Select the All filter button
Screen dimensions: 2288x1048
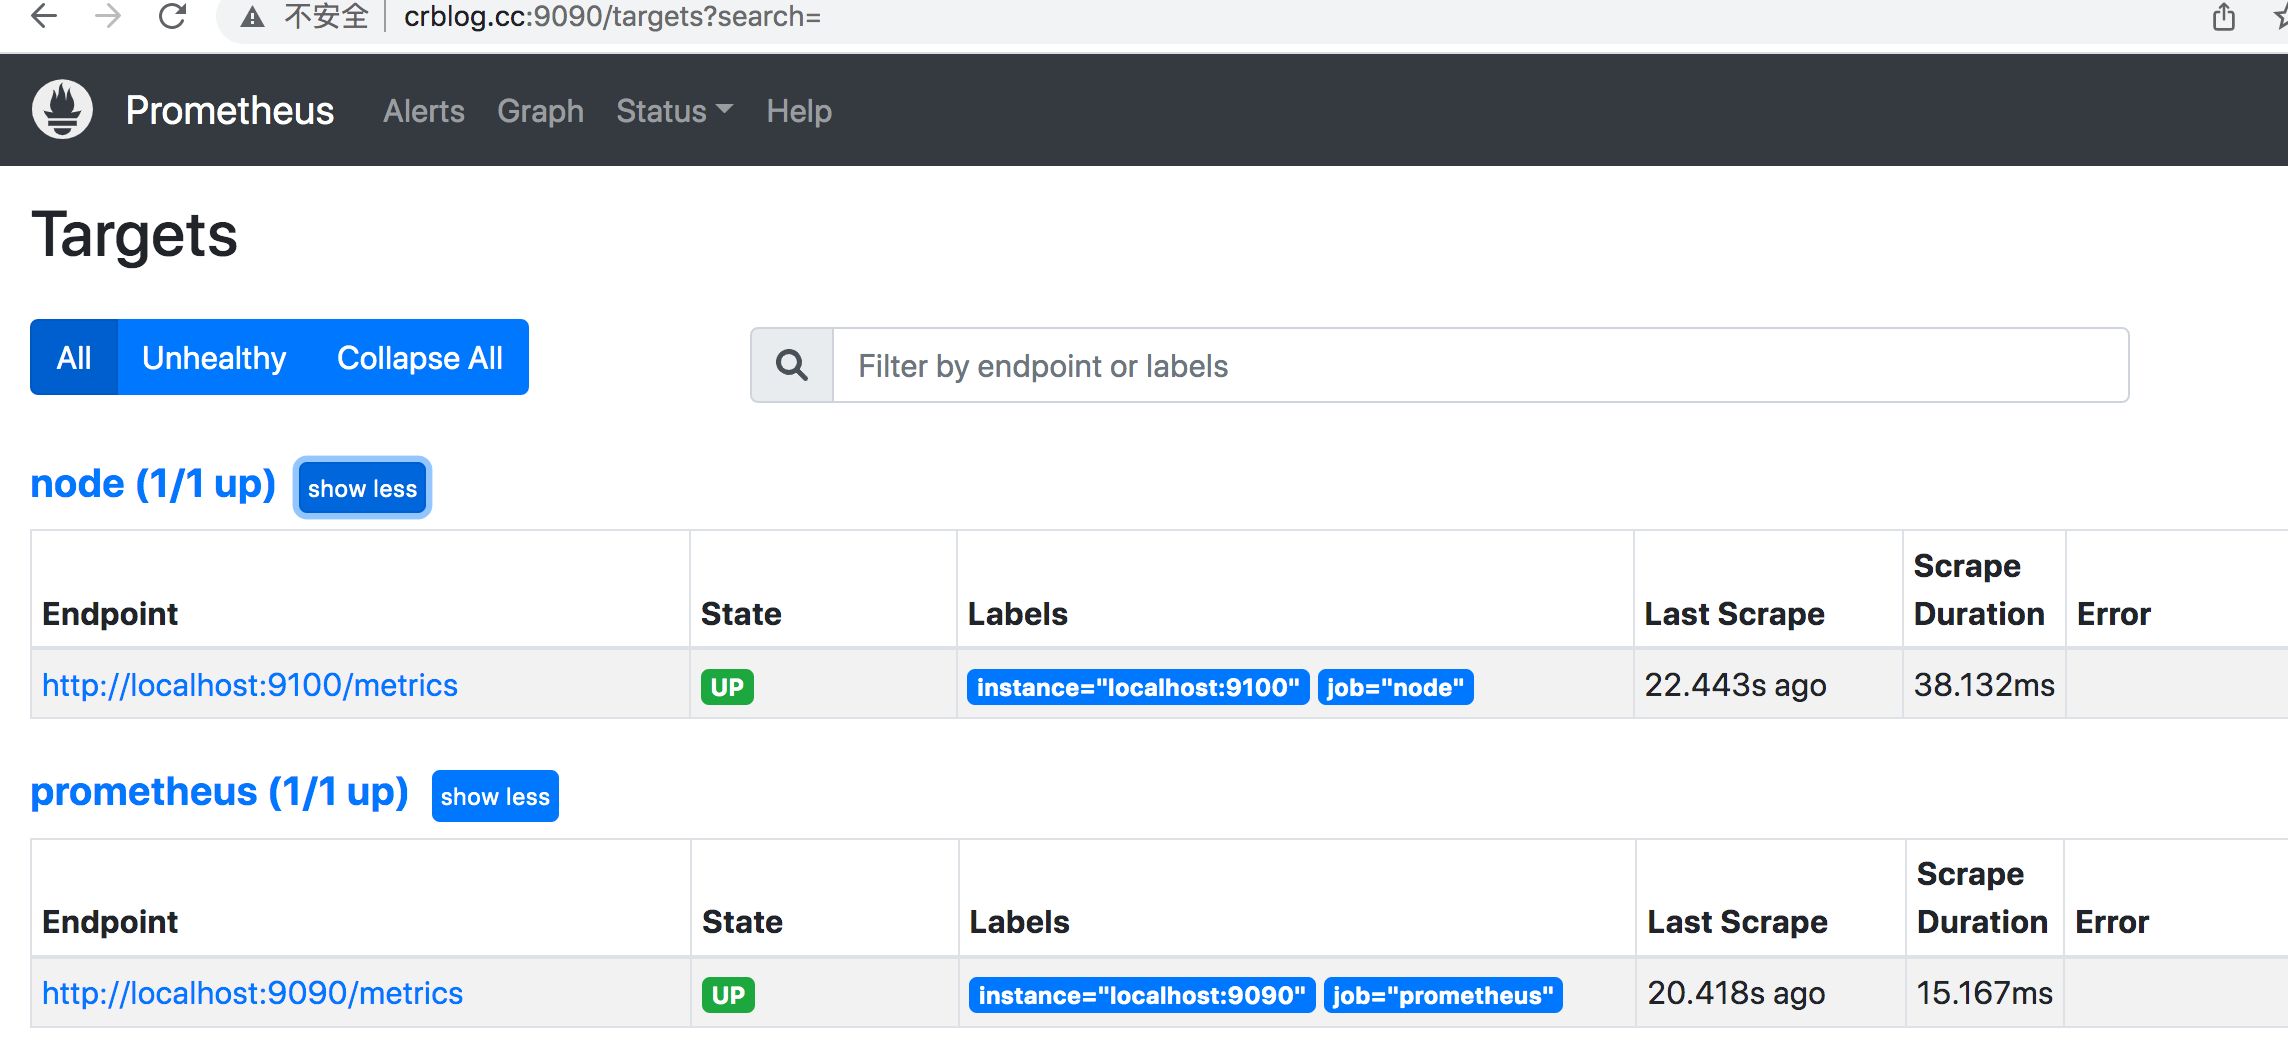(74, 357)
